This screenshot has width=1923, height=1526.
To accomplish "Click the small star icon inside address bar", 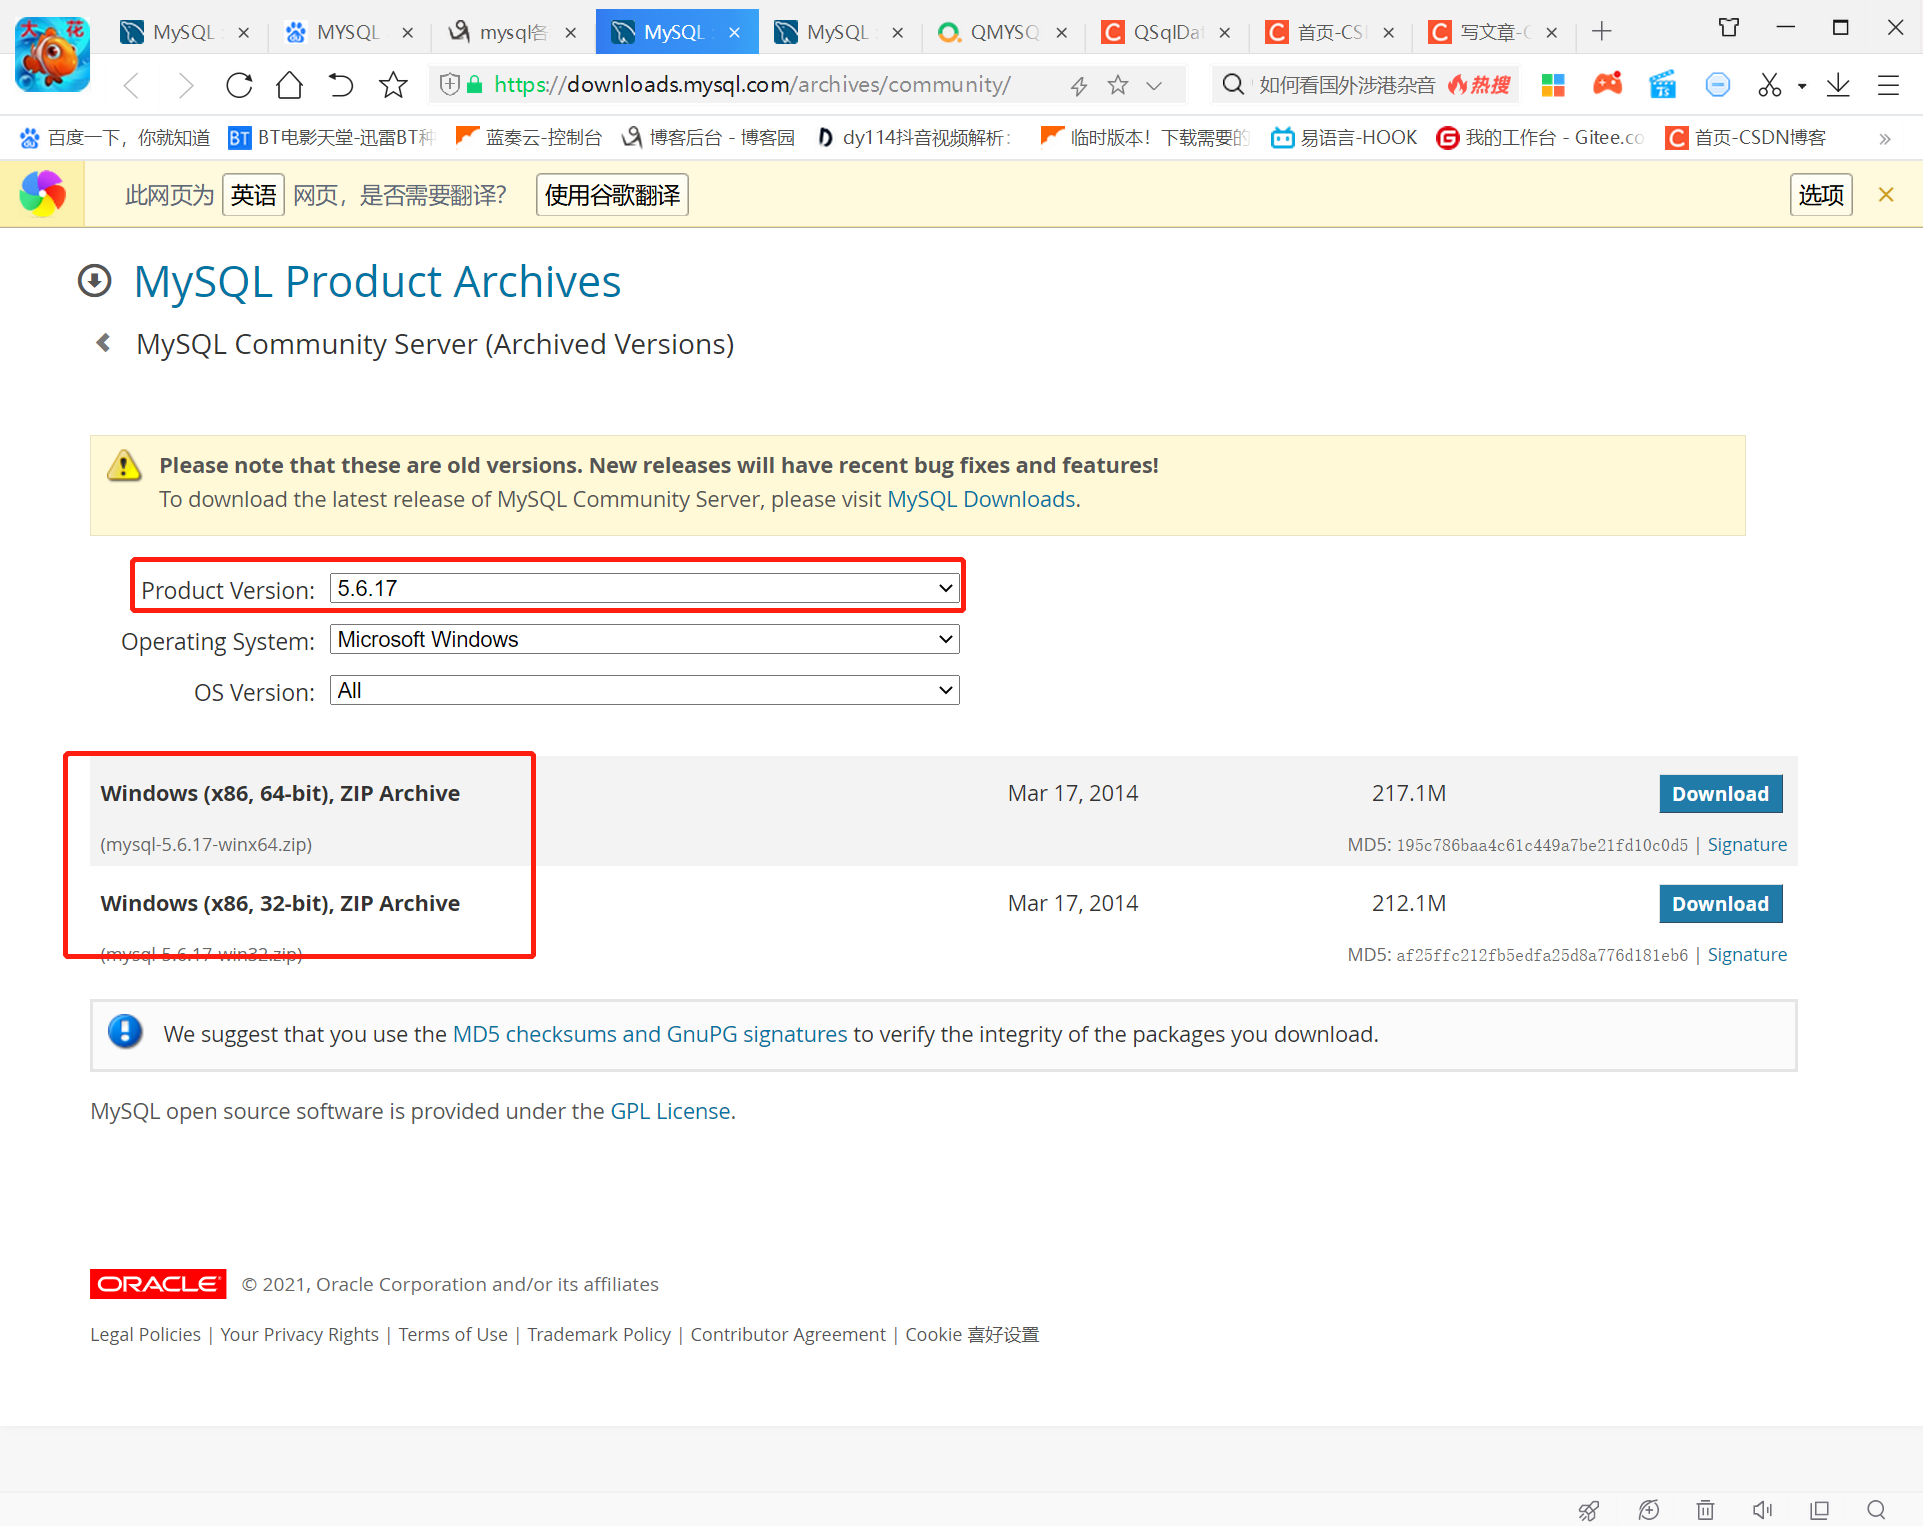I will [x=1118, y=86].
